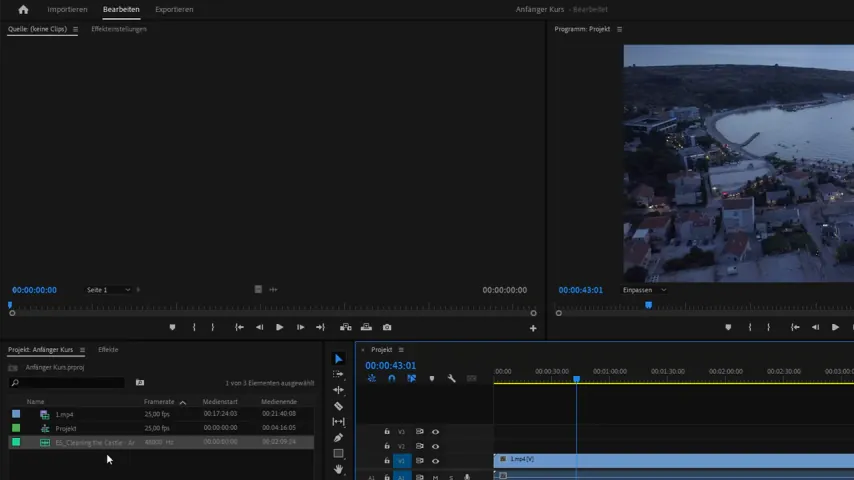Choose the Ripple Edit tool
This screenshot has height=480, width=854.
coord(338,390)
